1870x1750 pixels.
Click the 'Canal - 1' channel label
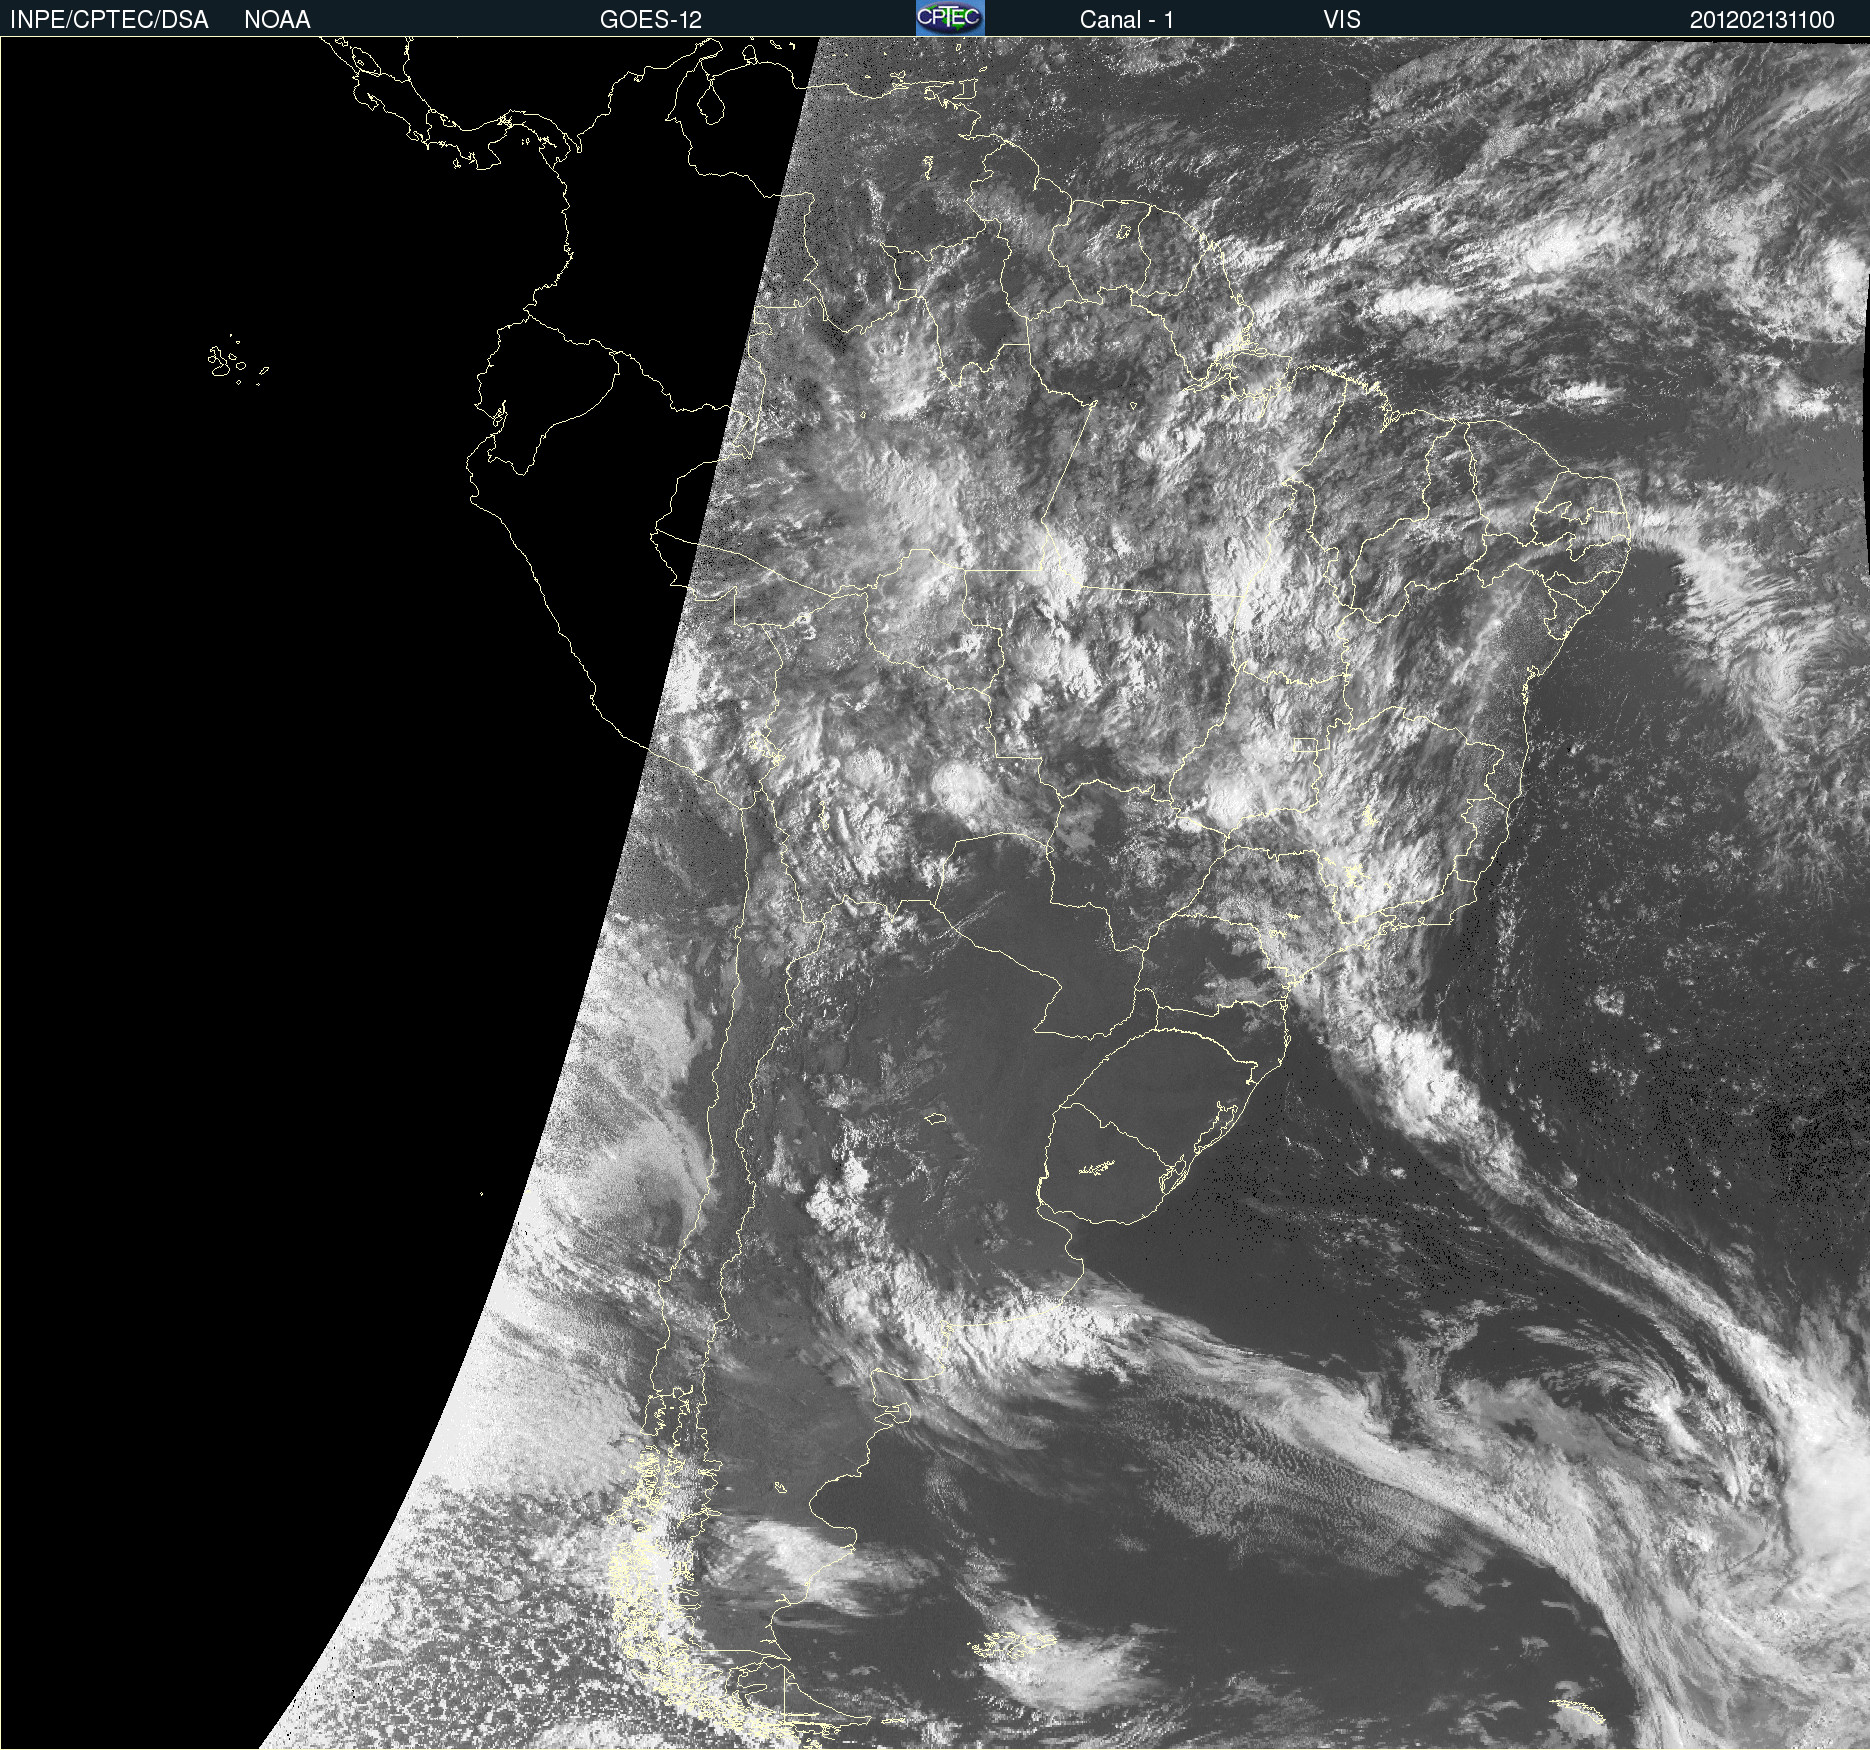[1127, 20]
